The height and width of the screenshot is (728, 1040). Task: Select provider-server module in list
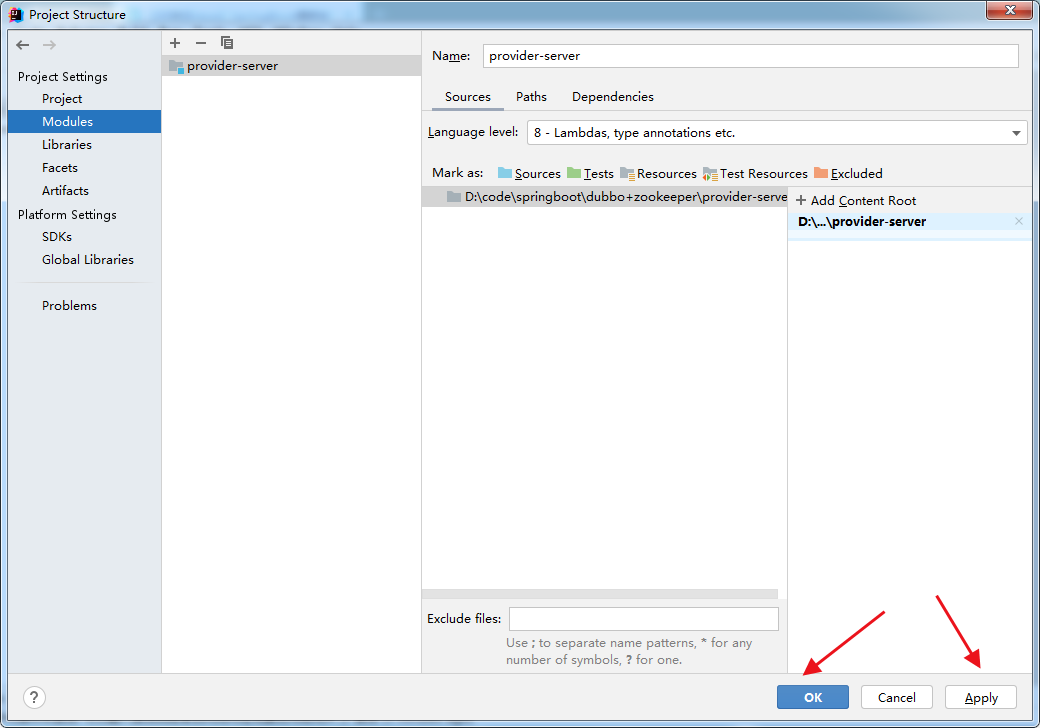click(291, 66)
